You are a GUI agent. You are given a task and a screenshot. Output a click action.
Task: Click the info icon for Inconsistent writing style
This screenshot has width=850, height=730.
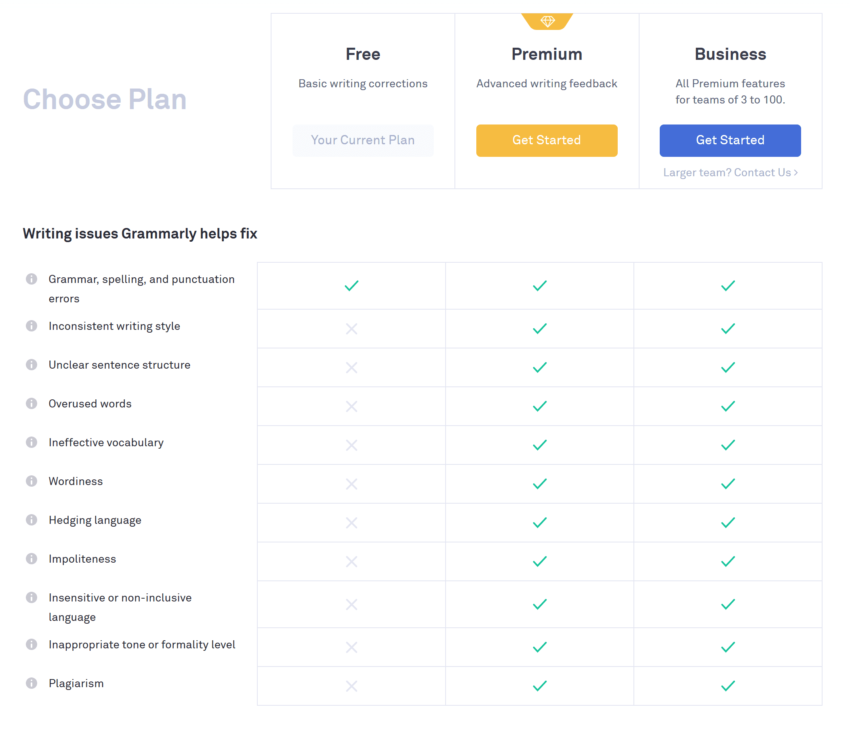pyautogui.click(x=33, y=326)
